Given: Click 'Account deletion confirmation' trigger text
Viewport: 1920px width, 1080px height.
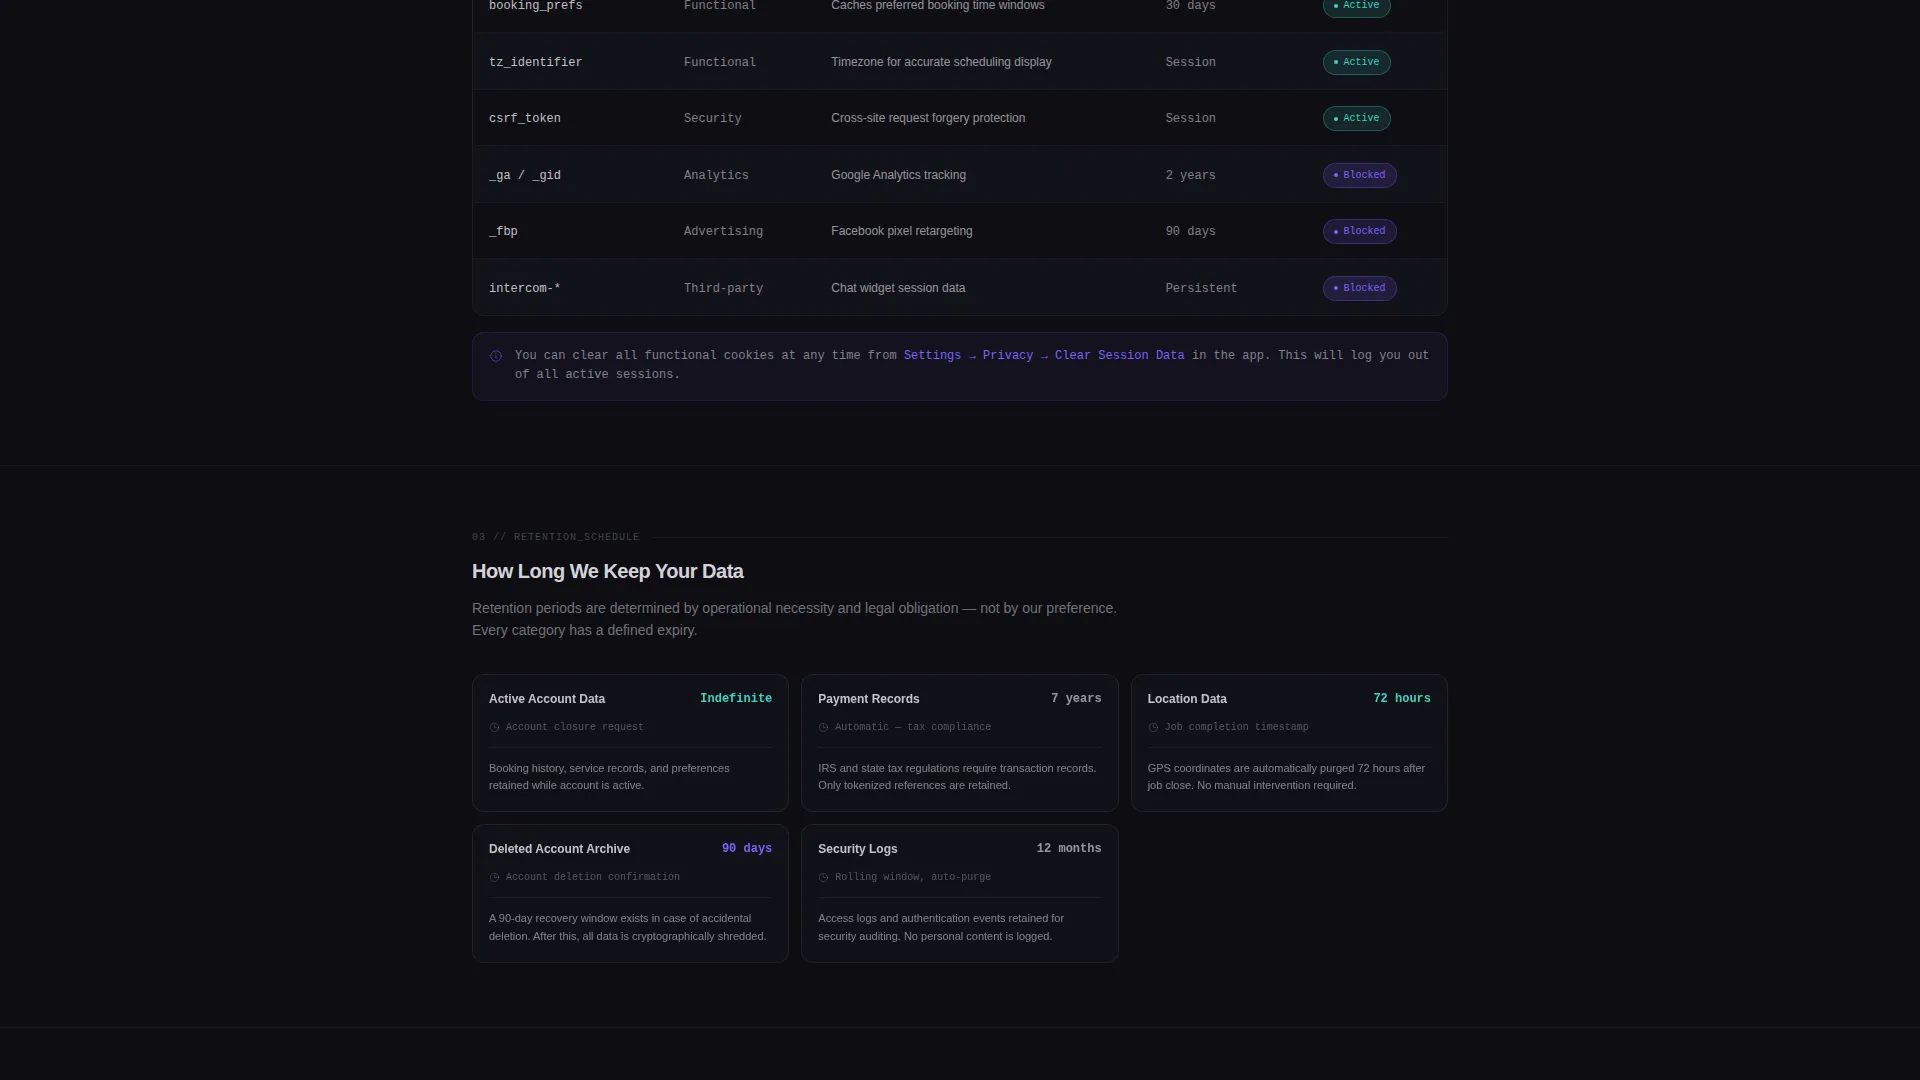Looking at the screenshot, I should 592,877.
